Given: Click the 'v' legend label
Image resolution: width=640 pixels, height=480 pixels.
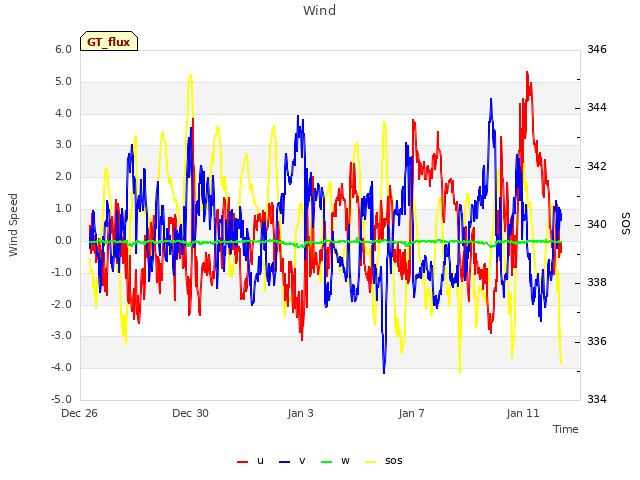Looking at the screenshot, I should click(302, 461).
